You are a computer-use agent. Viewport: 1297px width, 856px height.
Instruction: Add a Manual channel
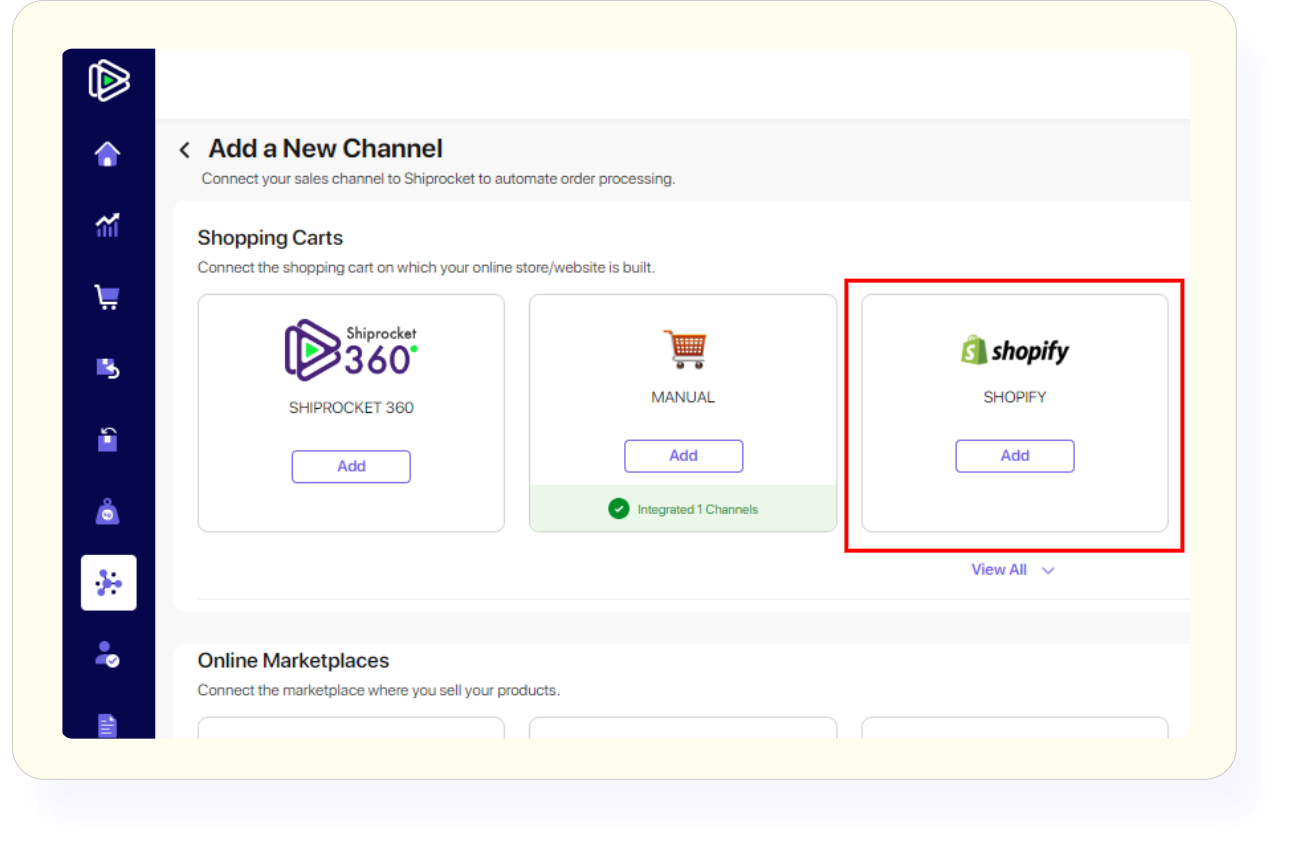tap(683, 456)
